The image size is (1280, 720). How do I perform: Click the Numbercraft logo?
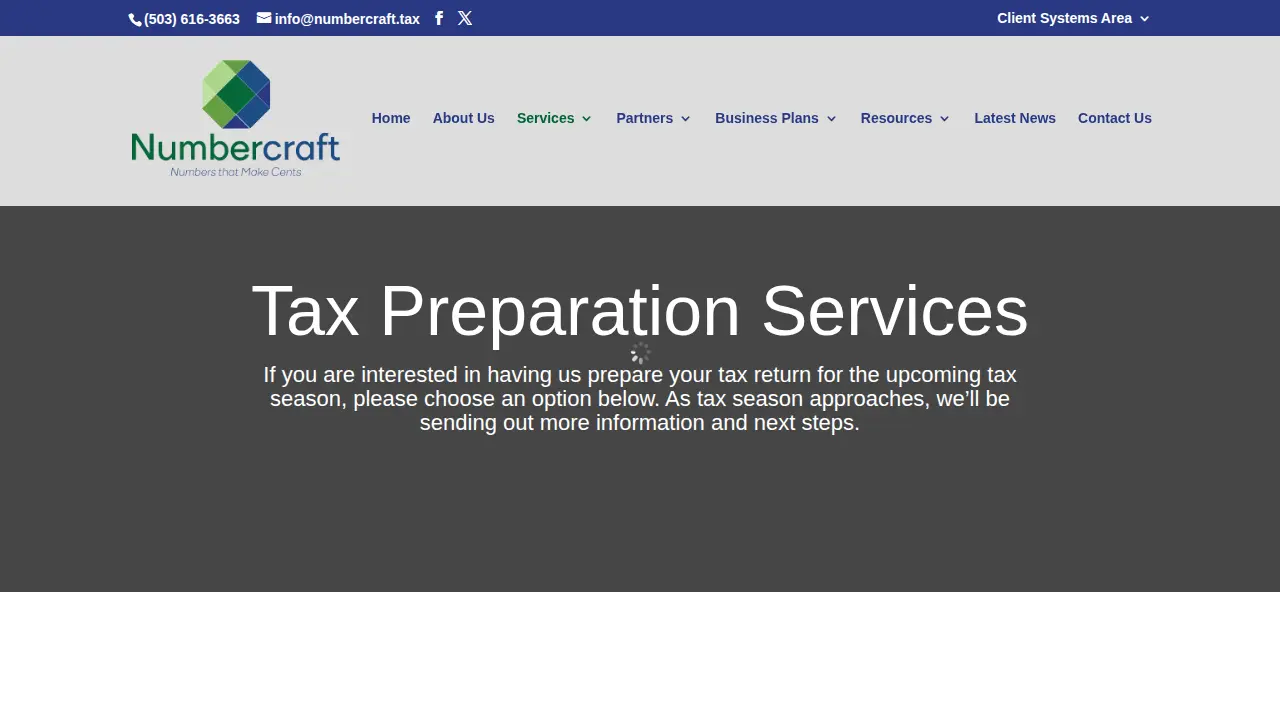(x=236, y=119)
